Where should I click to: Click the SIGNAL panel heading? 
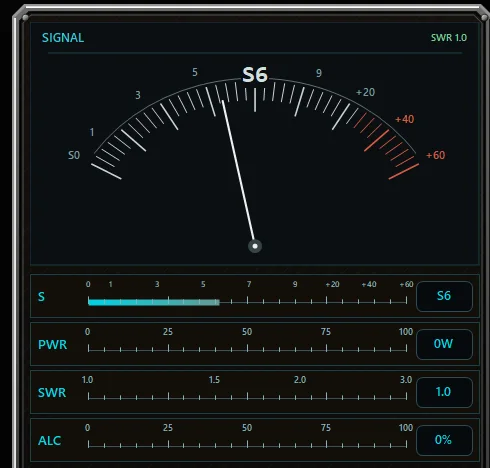(x=63, y=38)
